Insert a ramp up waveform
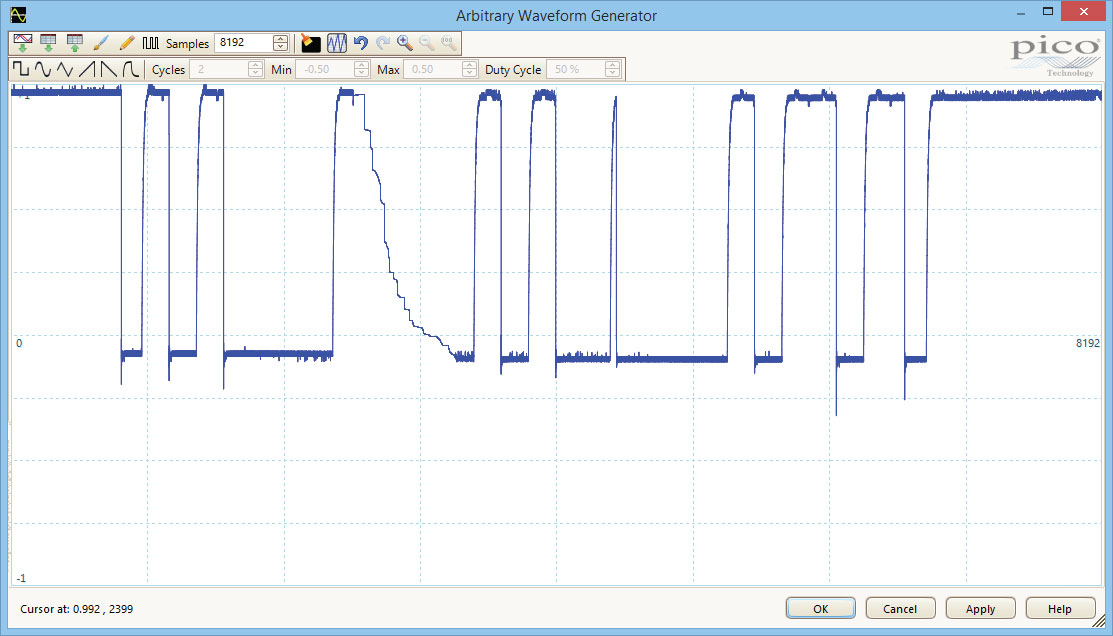This screenshot has height=636, width=1113. [x=88, y=69]
